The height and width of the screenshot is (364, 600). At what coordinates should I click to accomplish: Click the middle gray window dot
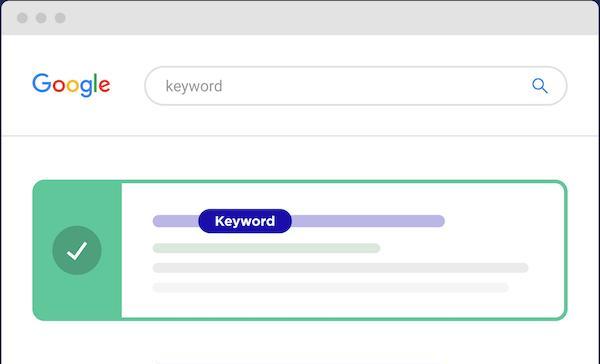[41, 18]
